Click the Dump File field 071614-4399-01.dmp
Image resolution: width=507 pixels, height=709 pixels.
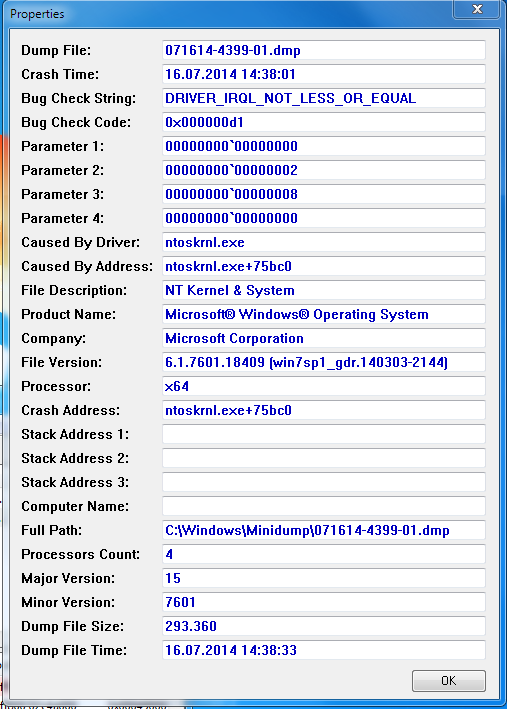point(324,50)
